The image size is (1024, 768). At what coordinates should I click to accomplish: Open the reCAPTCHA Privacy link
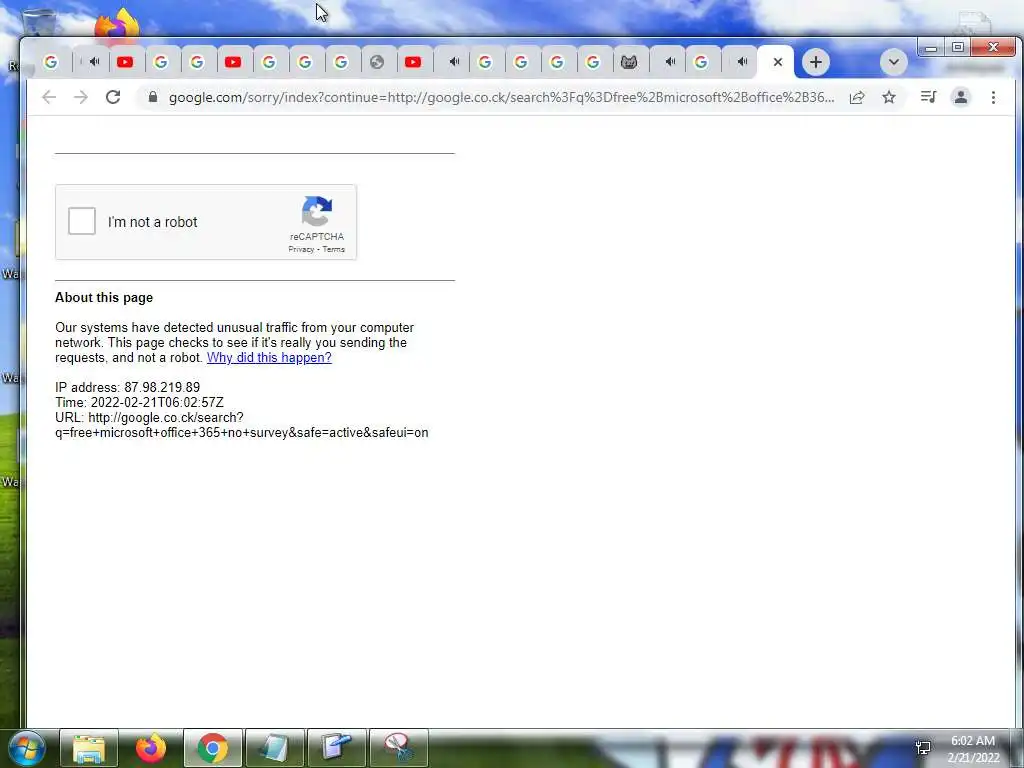pyautogui.click(x=301, y=249)
